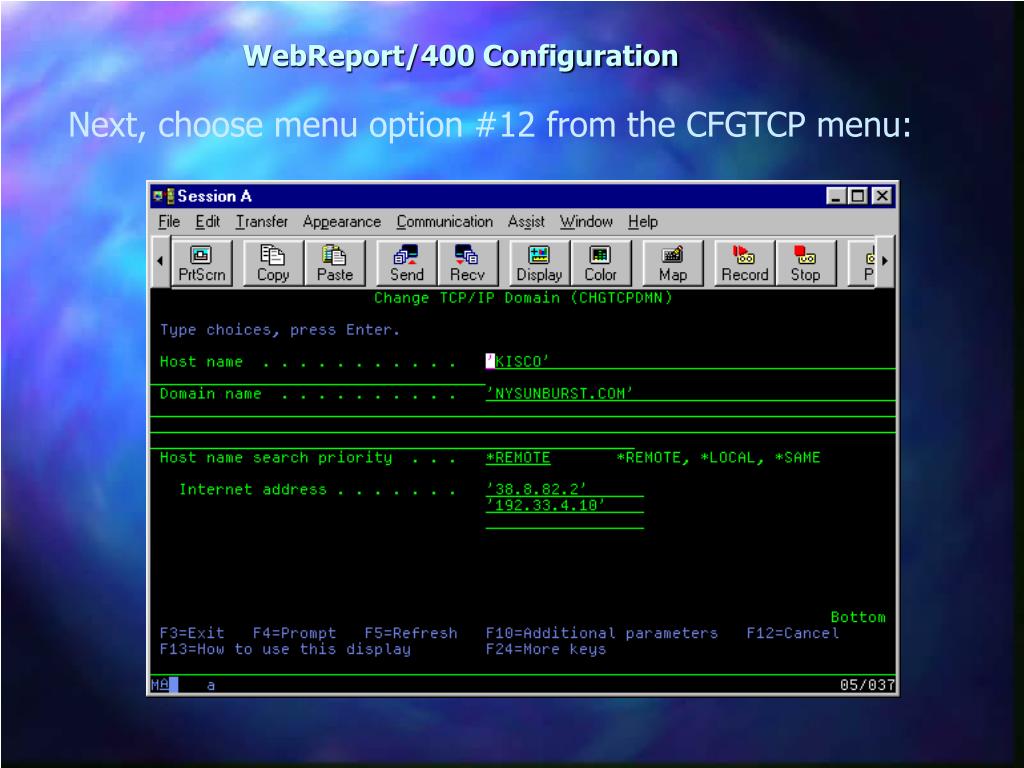Click the 'Domain name' label

coord(210,394)
